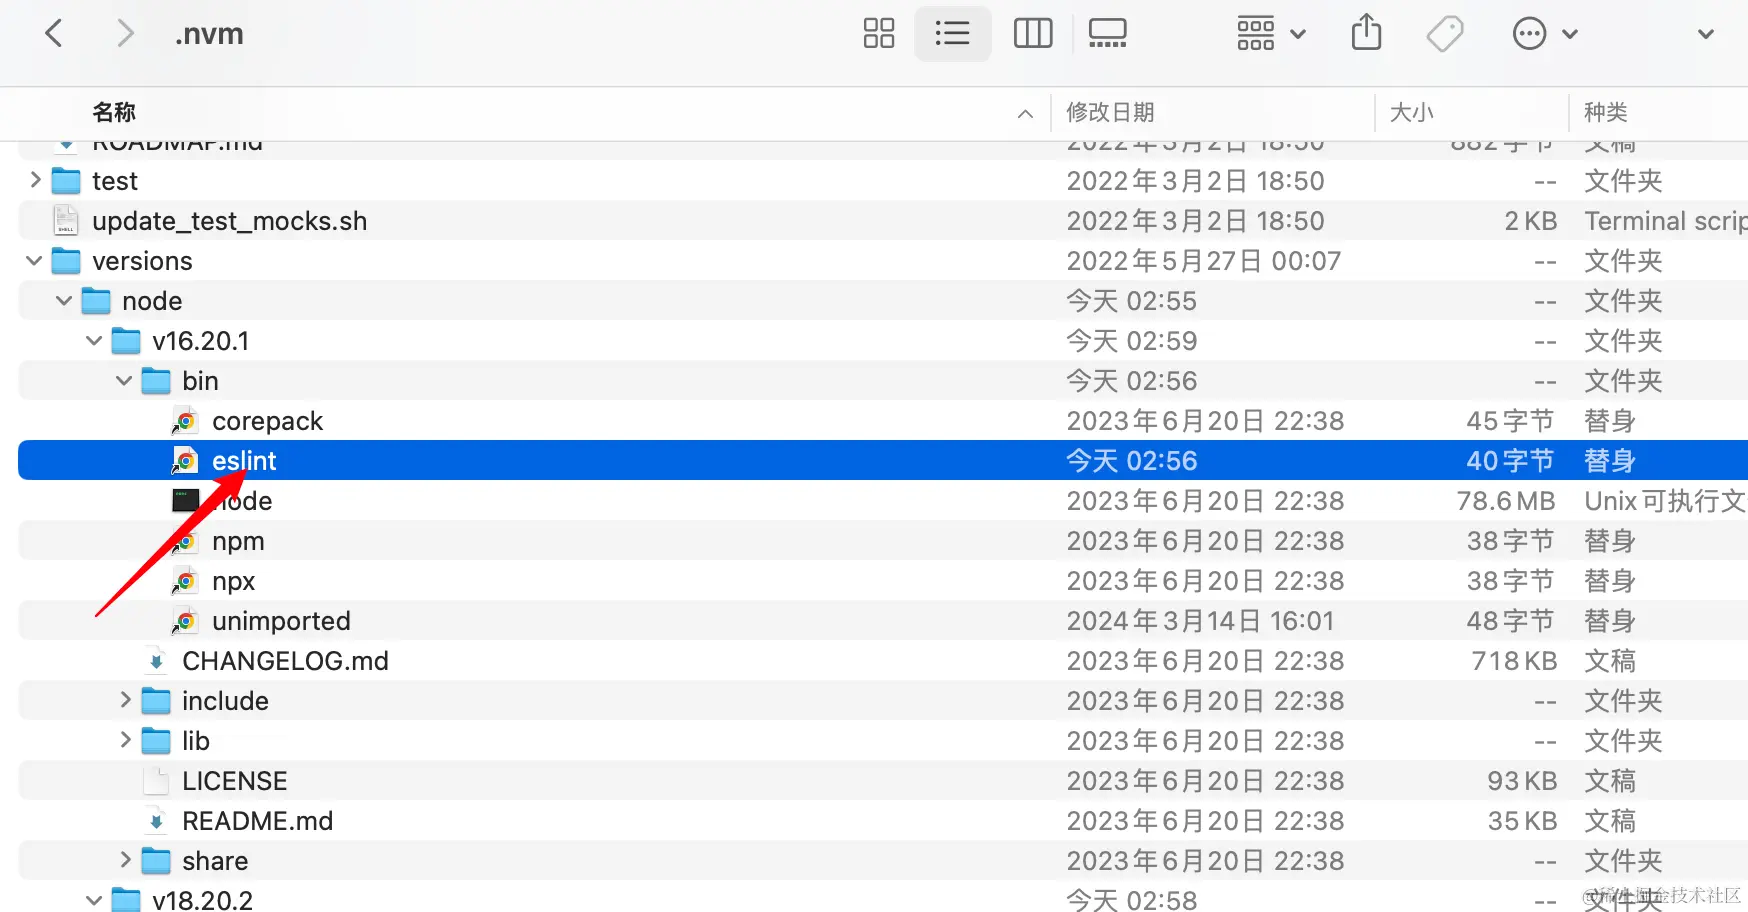Select the README.md file name
This screenshot has height=912, width=1748.
(257, 821)
